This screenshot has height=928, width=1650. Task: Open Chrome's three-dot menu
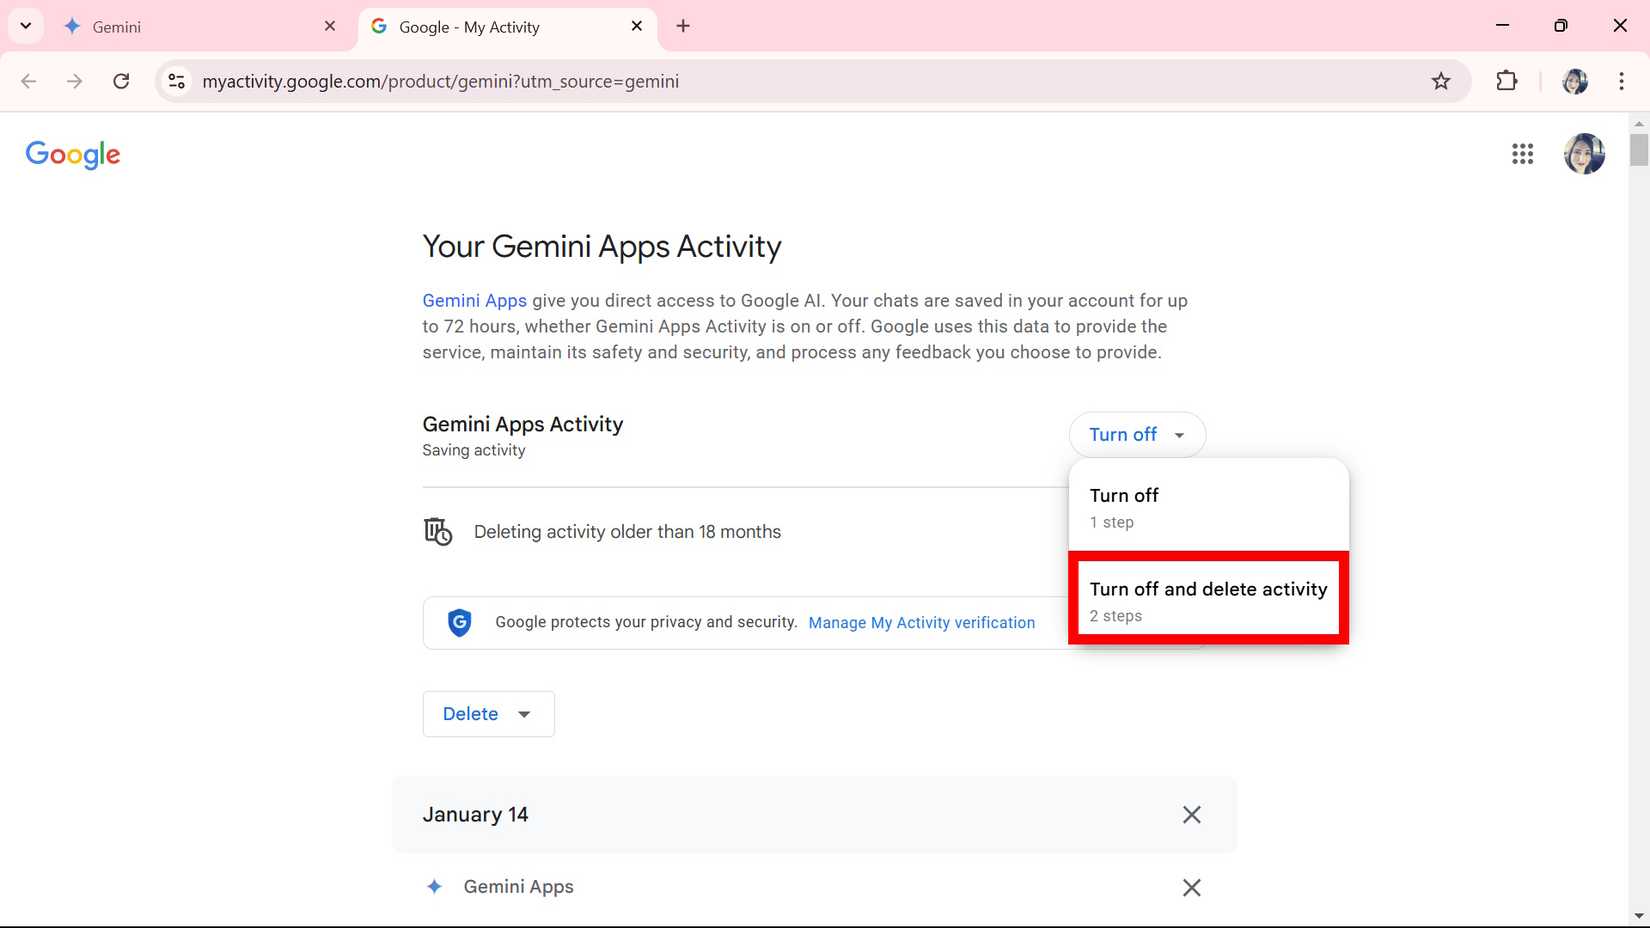pos(1621,82)
